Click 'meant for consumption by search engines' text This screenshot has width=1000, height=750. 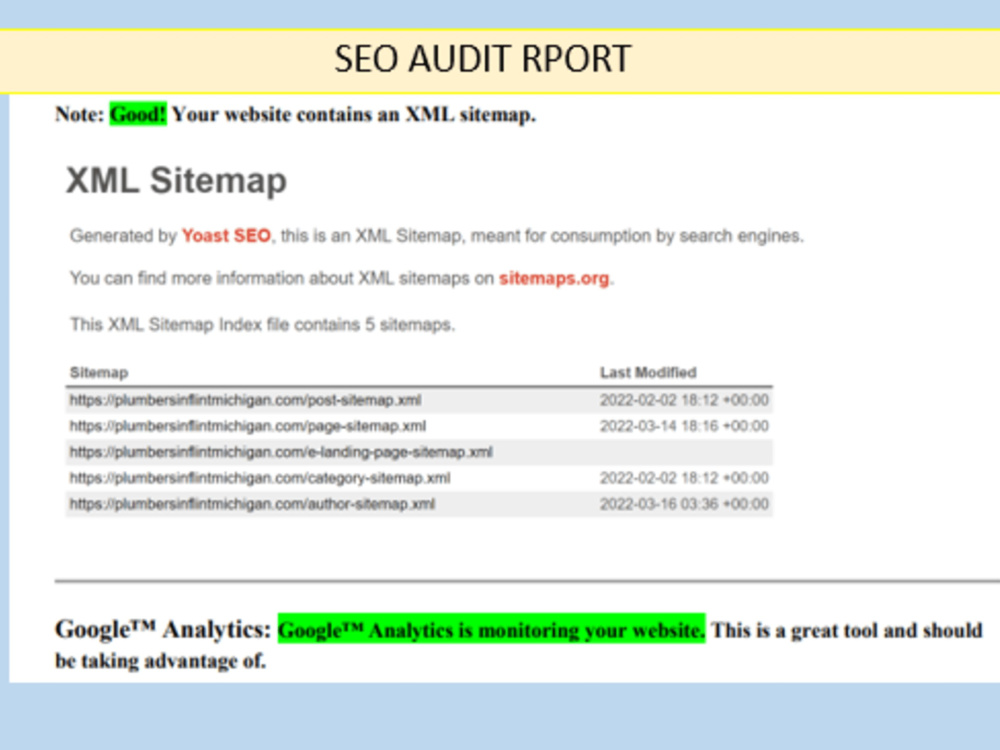[x=637, y=236]
